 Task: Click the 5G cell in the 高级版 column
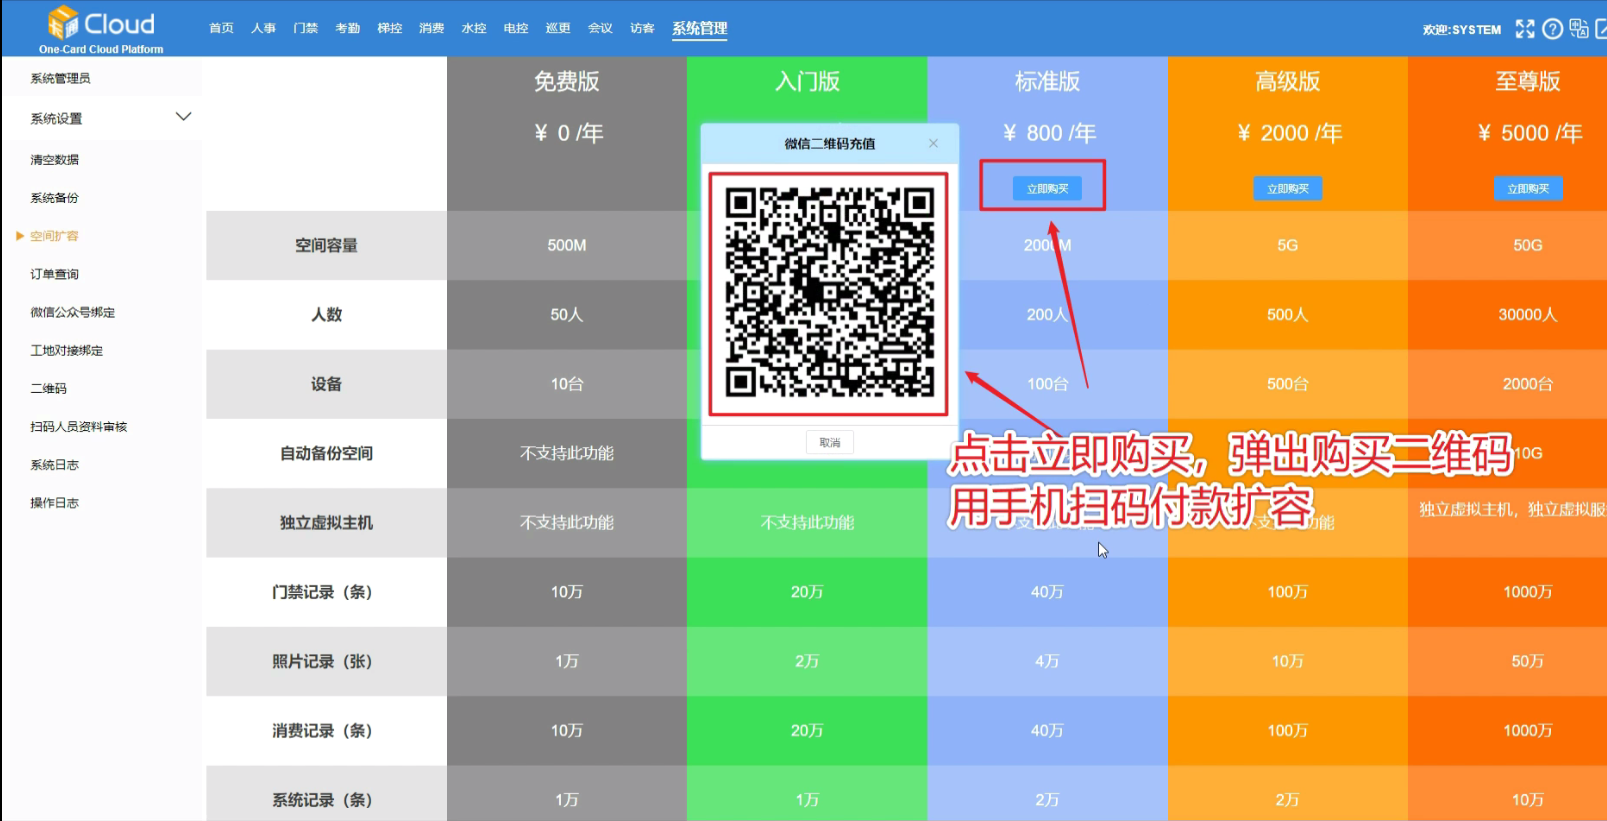(x=1288, y=245)
